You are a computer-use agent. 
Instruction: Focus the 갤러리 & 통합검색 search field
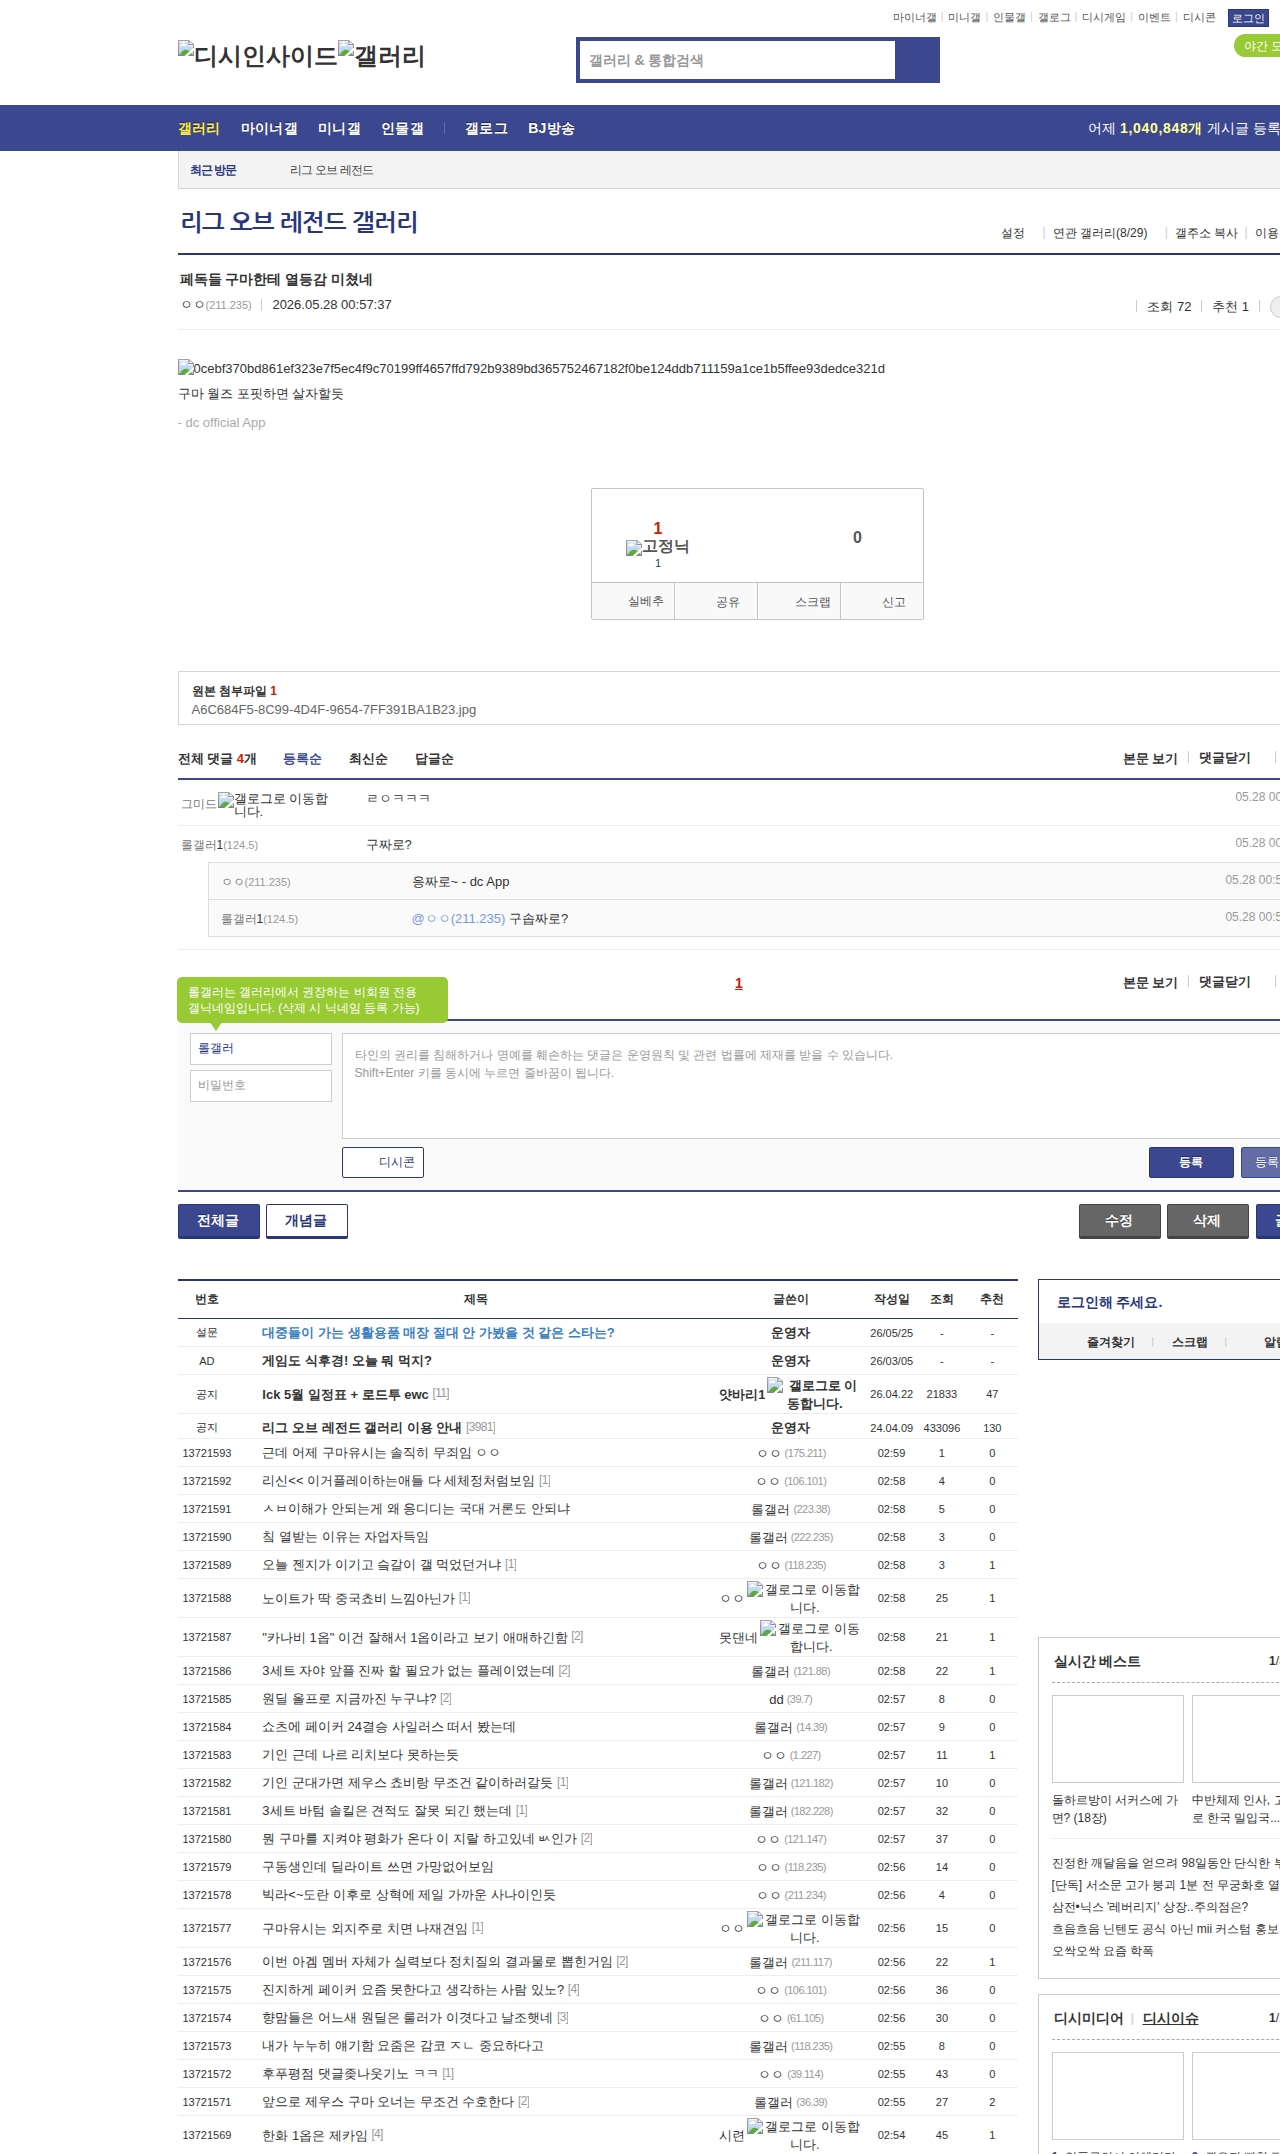pos(738,60)
